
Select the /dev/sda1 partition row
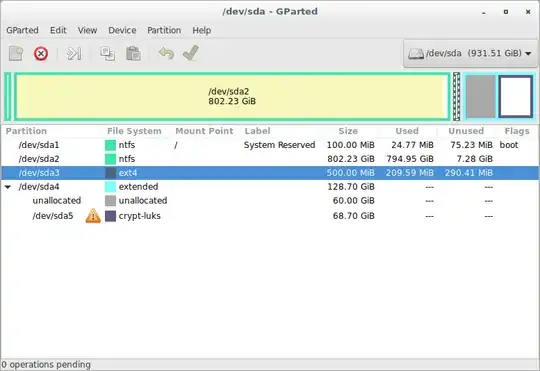(270, 145)
